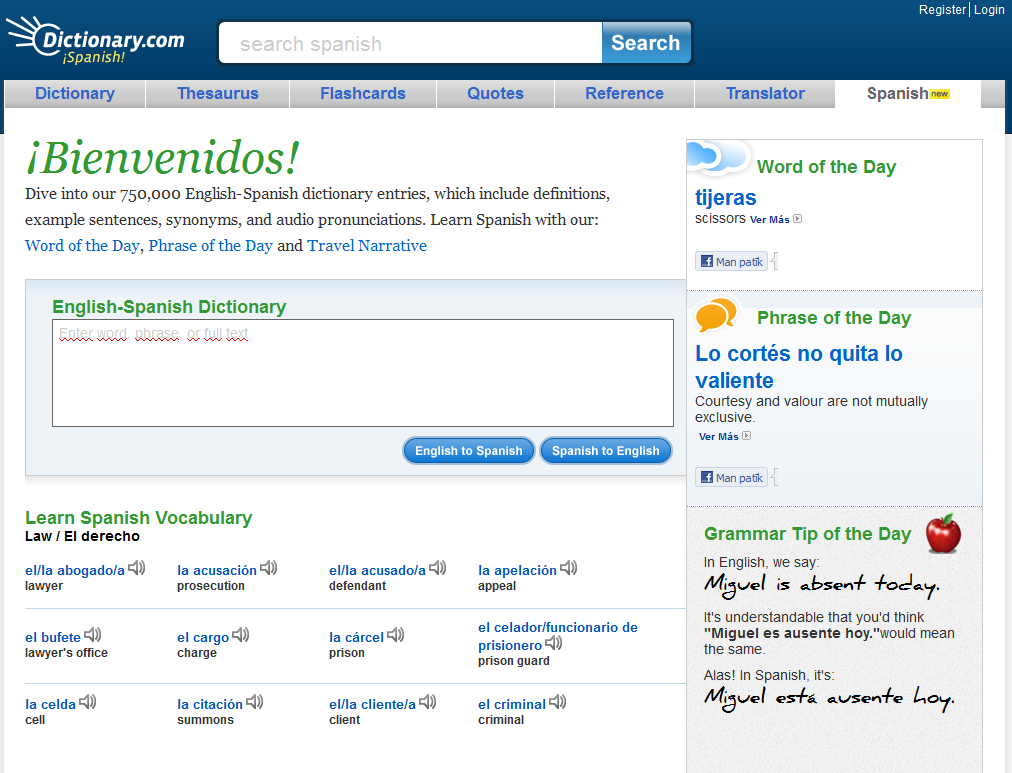Click the blue Search button
1012x773 pixels.
[x=645, y=43]
